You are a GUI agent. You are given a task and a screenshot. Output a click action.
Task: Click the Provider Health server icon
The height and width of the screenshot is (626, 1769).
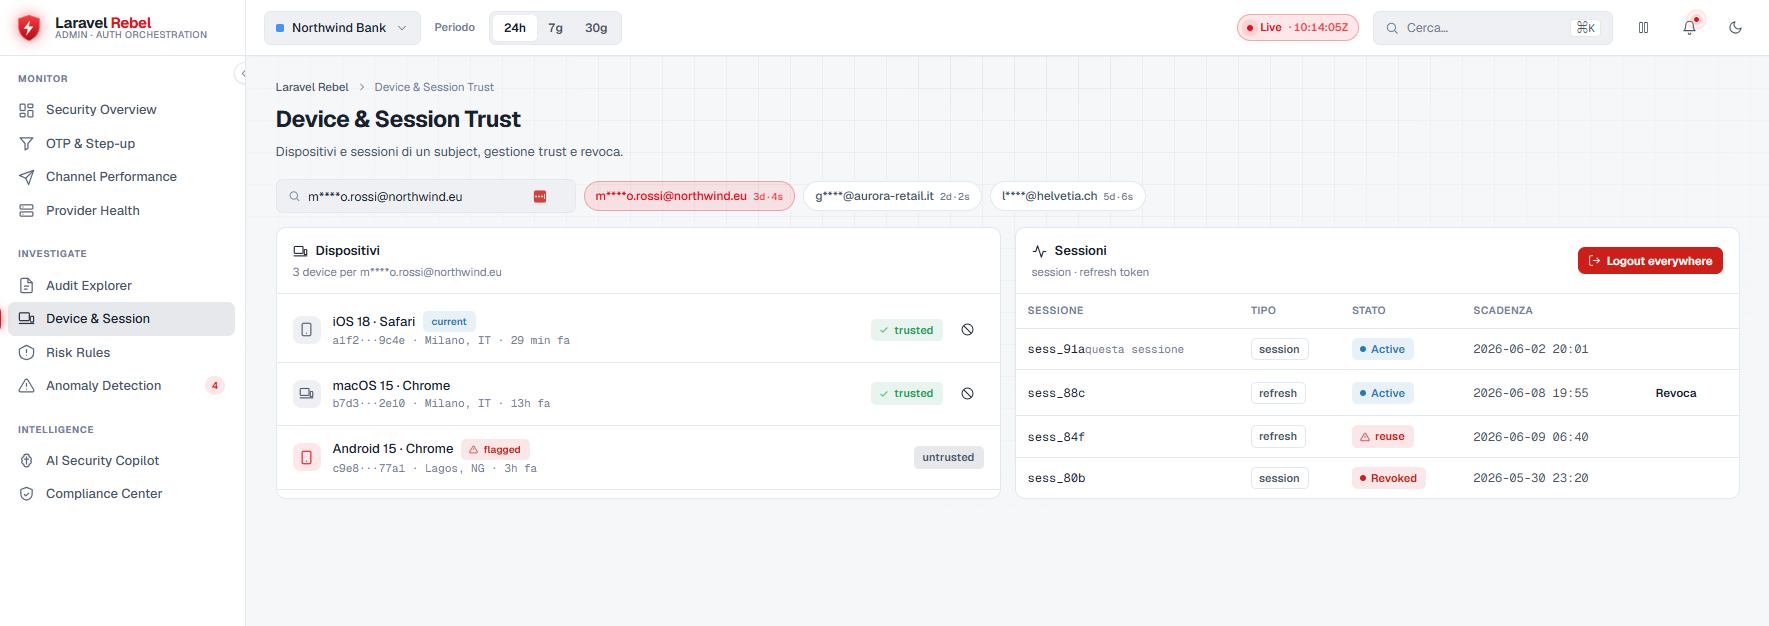27,211
